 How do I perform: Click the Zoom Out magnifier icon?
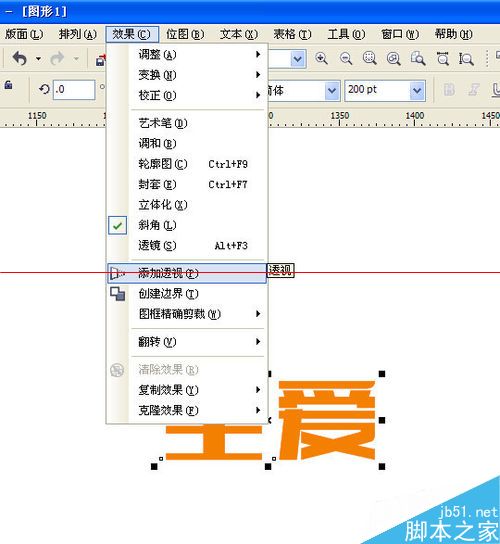(346, 58)
